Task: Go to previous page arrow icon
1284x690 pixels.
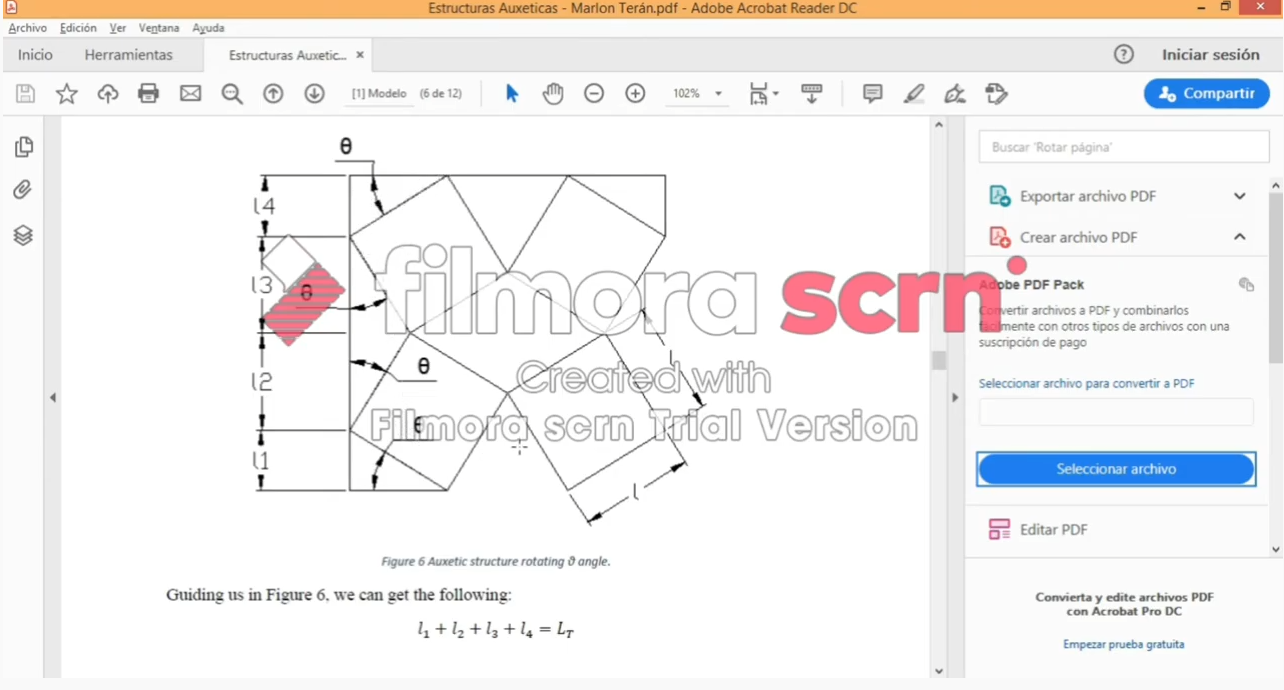Action: click(x=273, y=94)
